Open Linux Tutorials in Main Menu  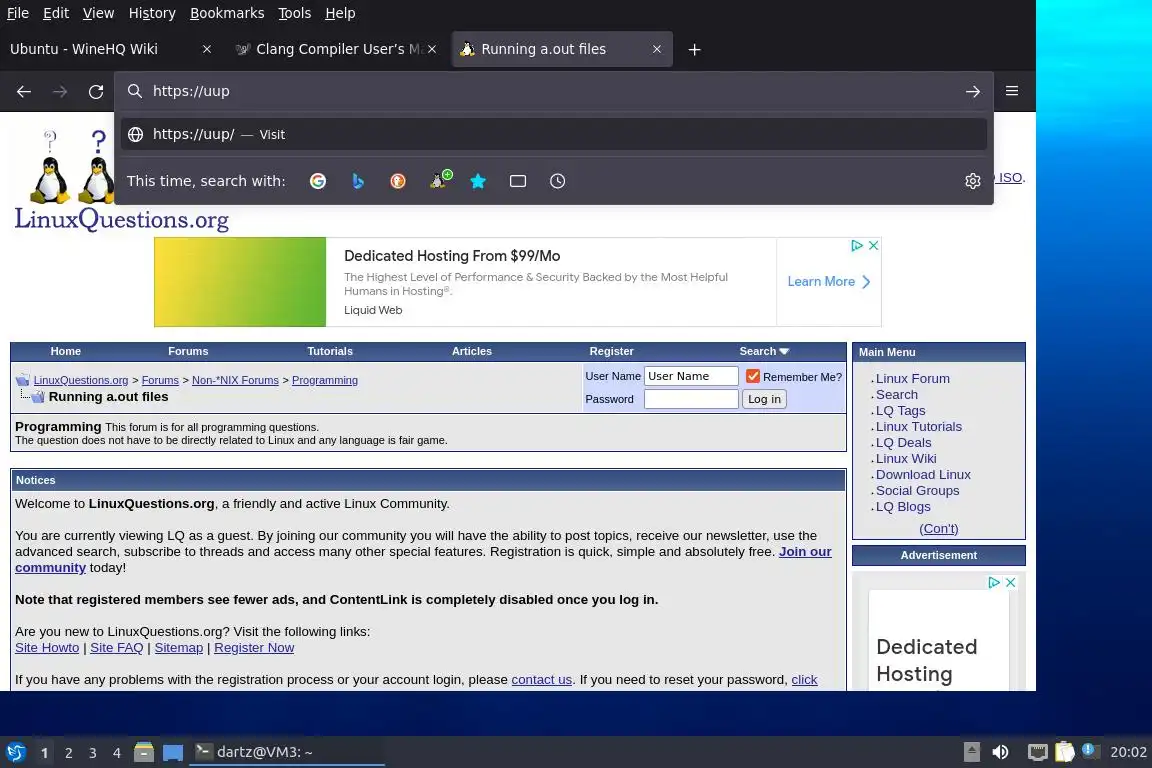(918, 426)
